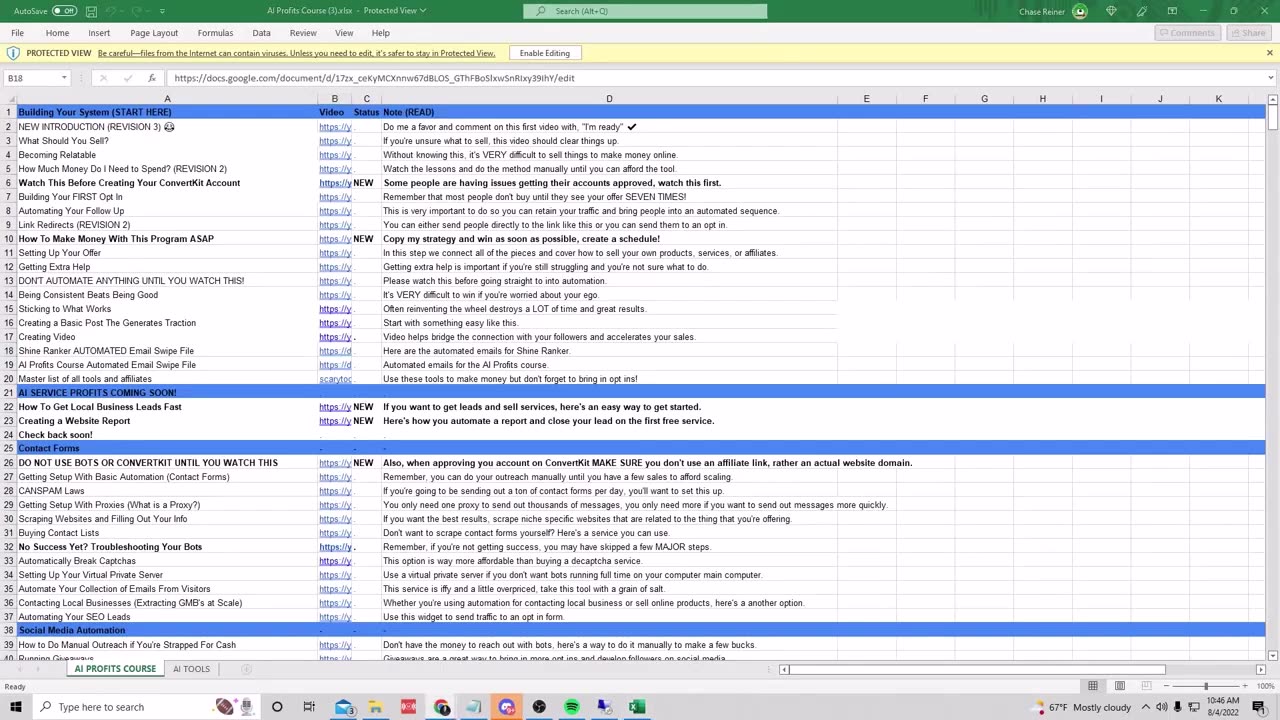Open the Formulas tab
Screen dimensions: 1280x720
pos(215,33)
